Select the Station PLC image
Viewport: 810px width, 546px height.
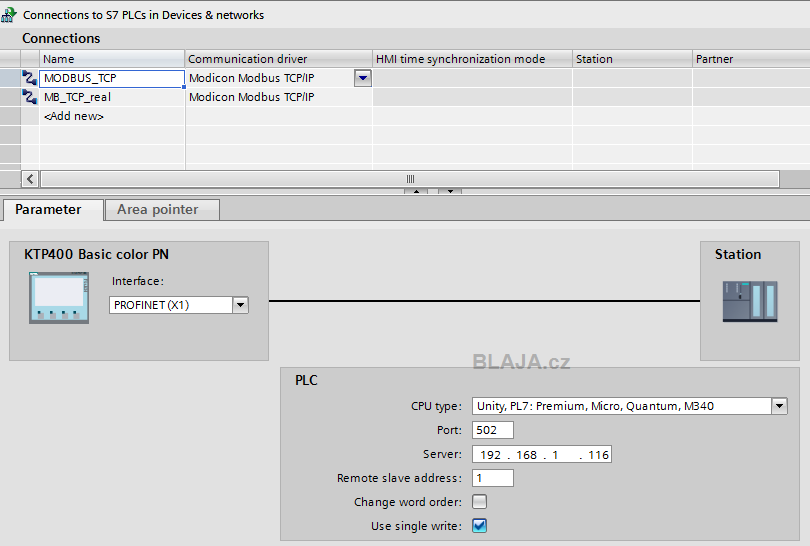750,301
